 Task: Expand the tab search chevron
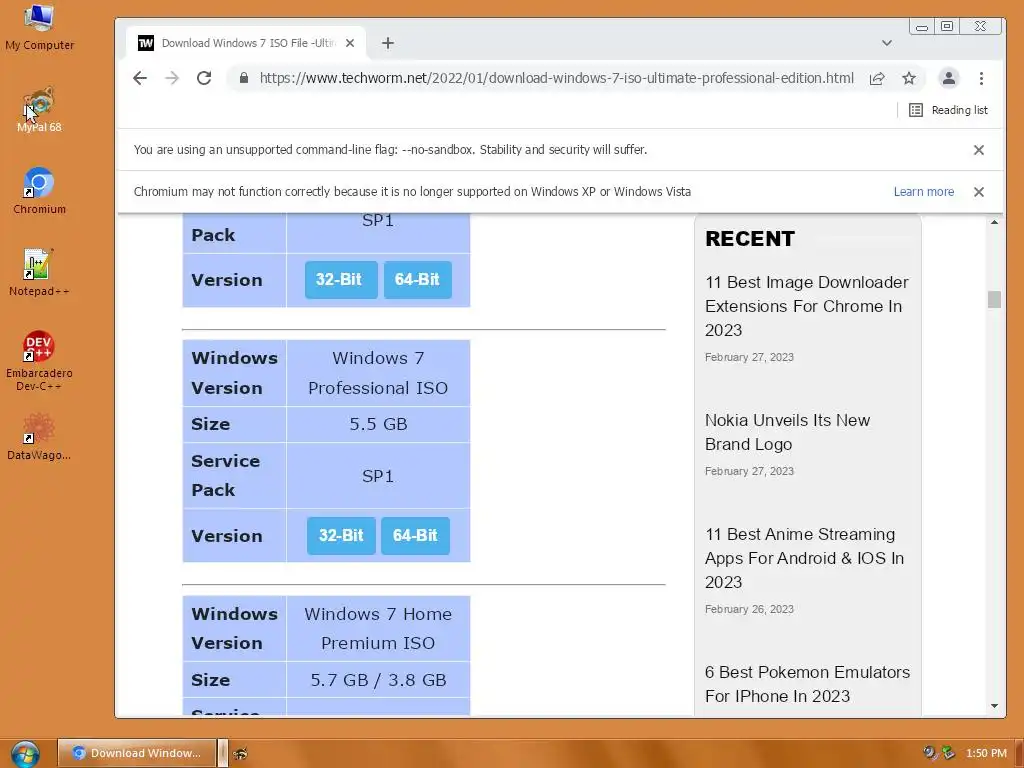(x=886, y=43)
